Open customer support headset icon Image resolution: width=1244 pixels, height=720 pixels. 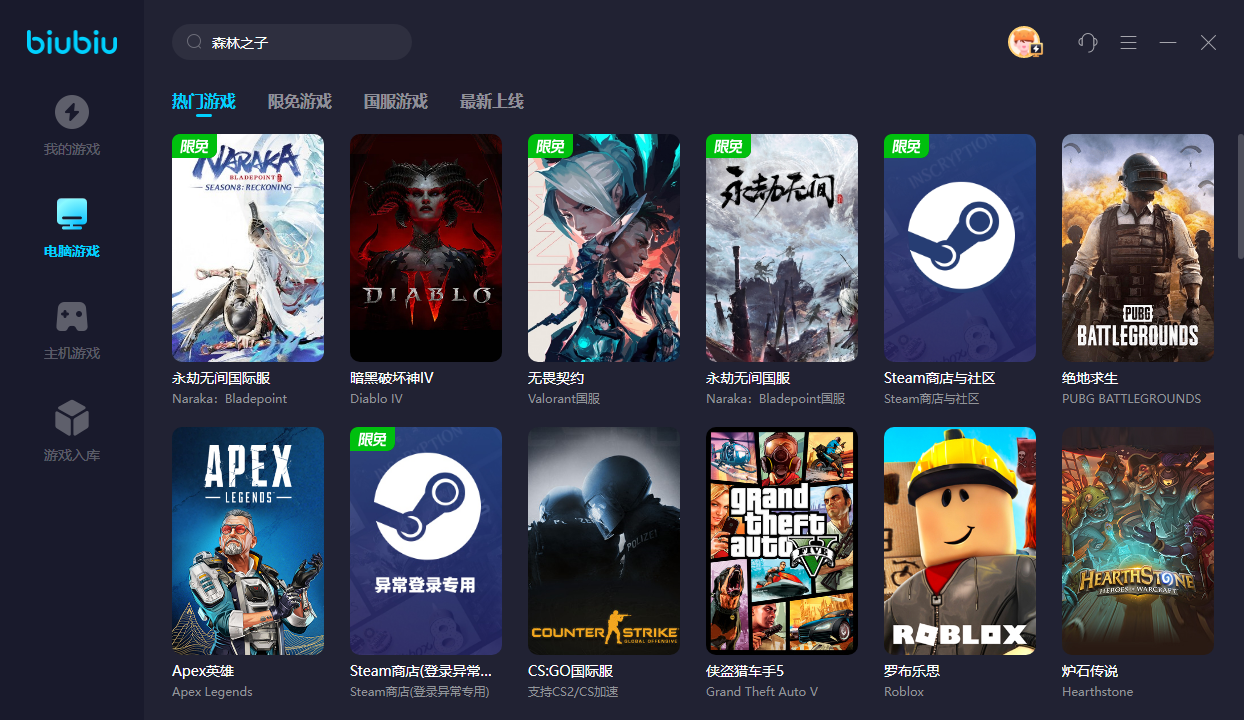[1088, 42]
